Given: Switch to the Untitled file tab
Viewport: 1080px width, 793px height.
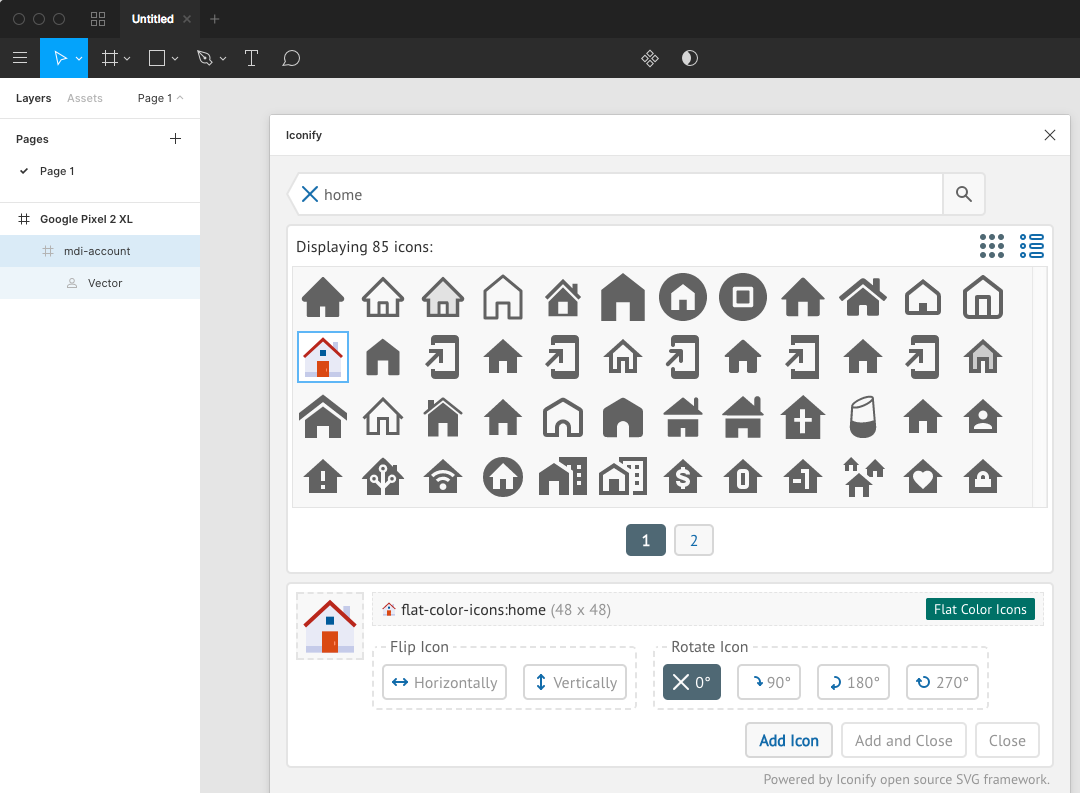Looking at the screenshot, I should [152, 19].
